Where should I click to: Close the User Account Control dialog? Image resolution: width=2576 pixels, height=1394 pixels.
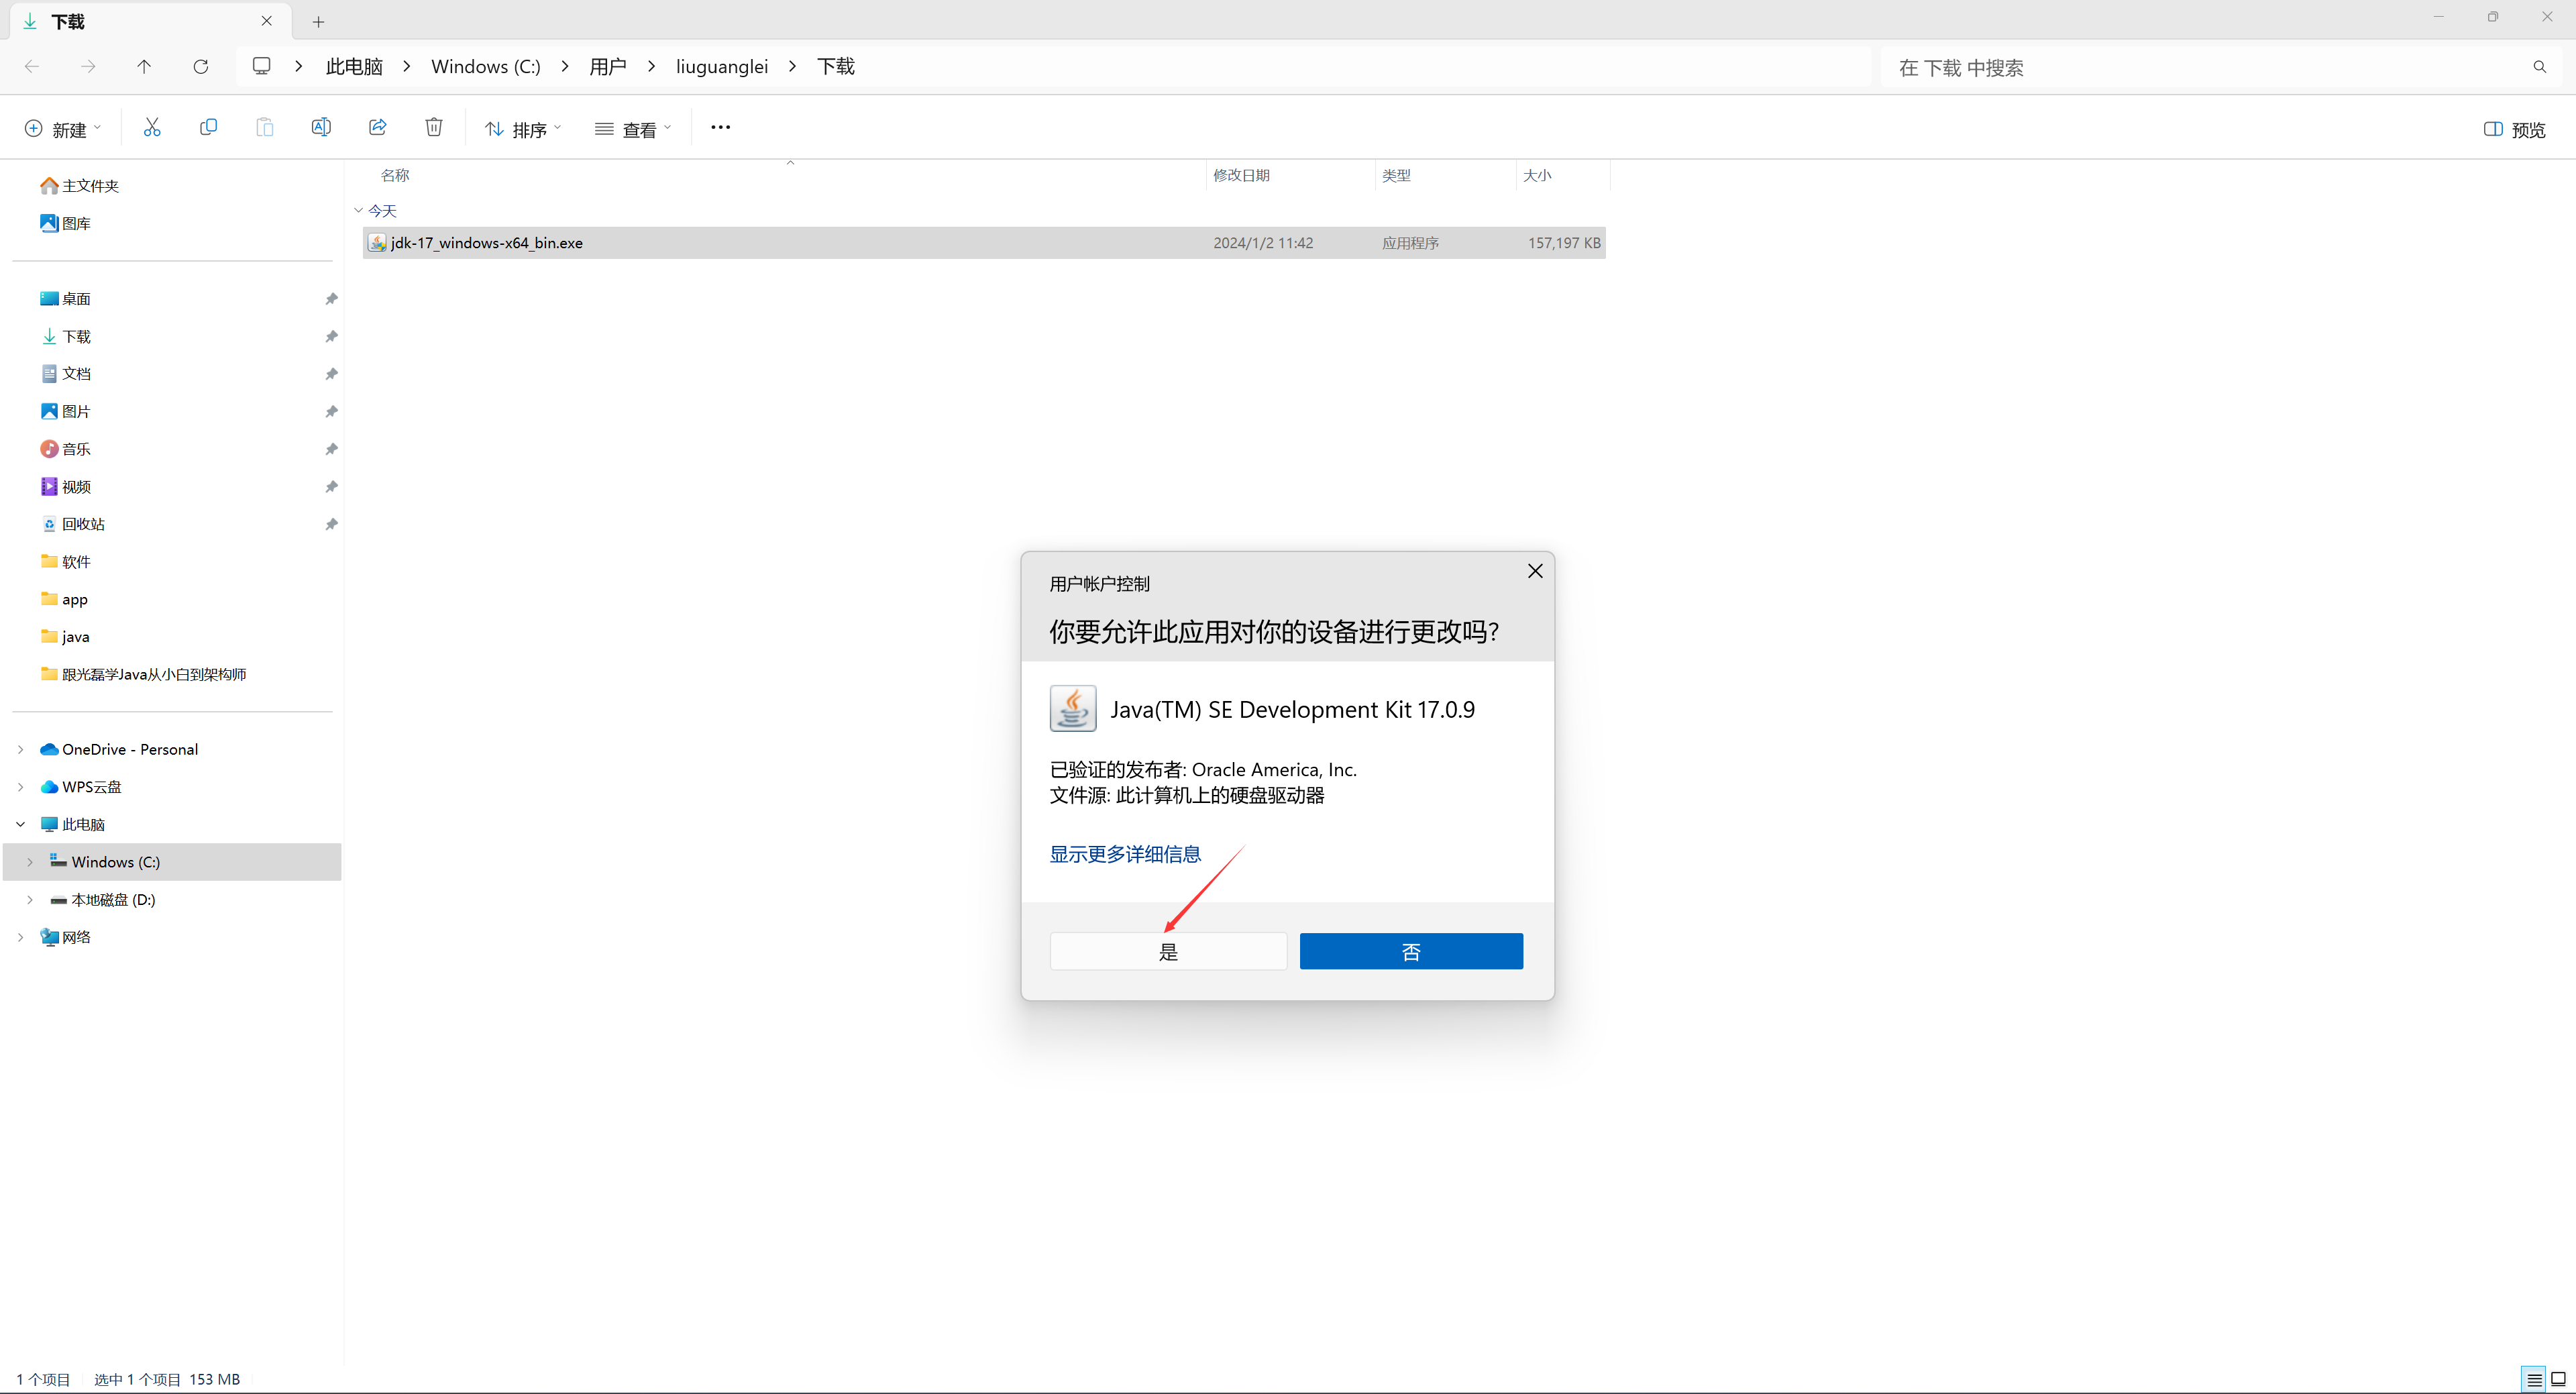pyautogui.click(x=1535, y=571)
